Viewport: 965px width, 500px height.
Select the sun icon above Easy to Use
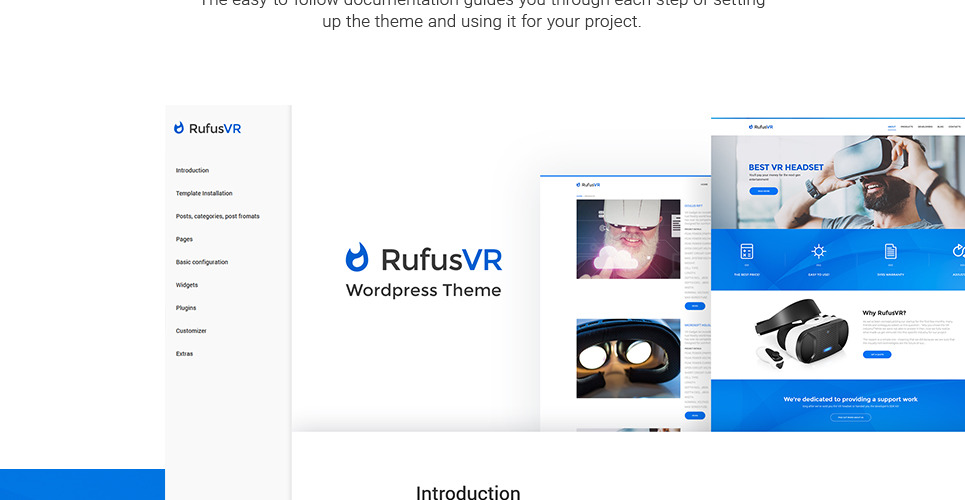818,251
